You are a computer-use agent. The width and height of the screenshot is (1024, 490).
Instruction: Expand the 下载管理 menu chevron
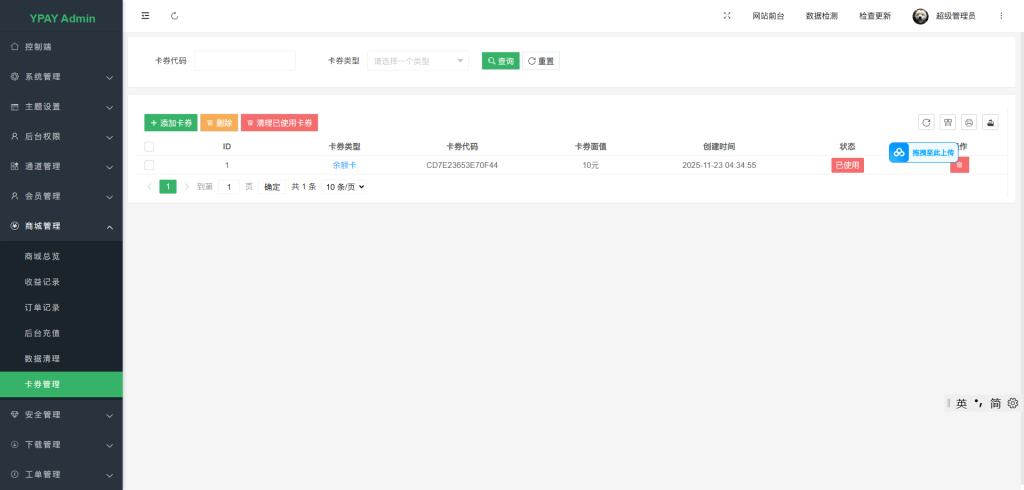110,446
